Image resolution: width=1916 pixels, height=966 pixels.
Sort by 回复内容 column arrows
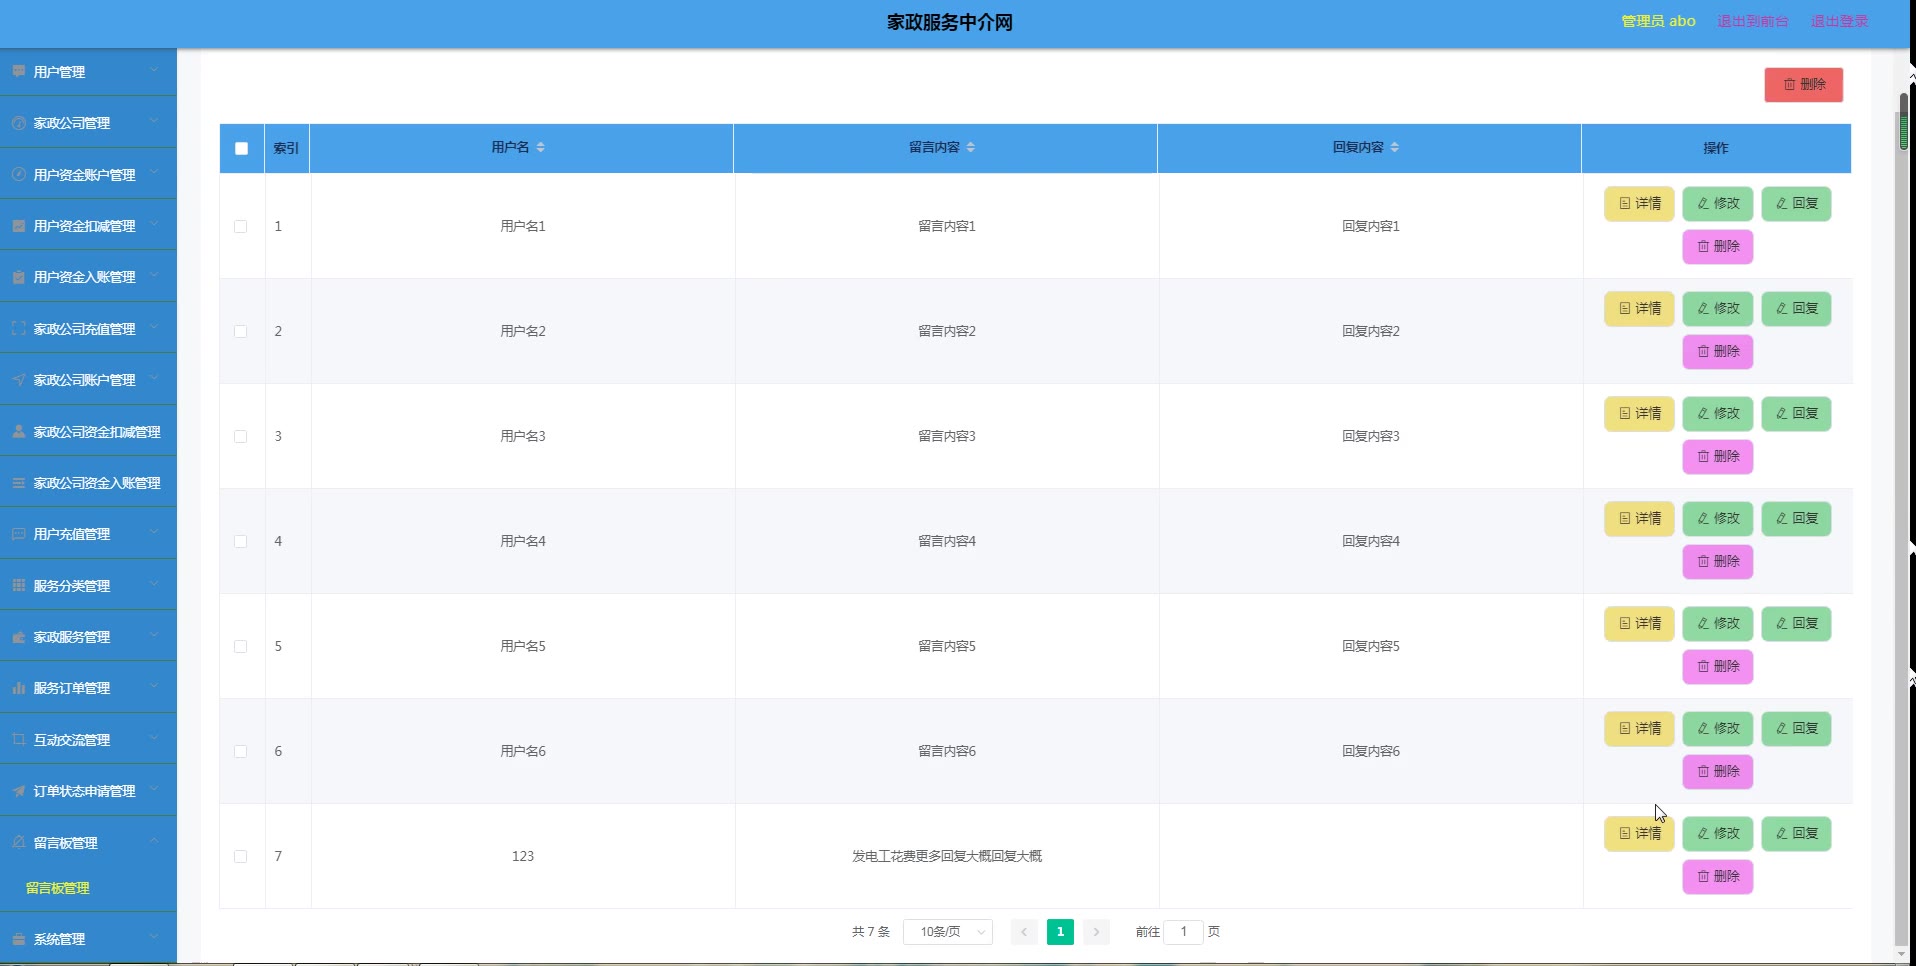click(1395, 147)
